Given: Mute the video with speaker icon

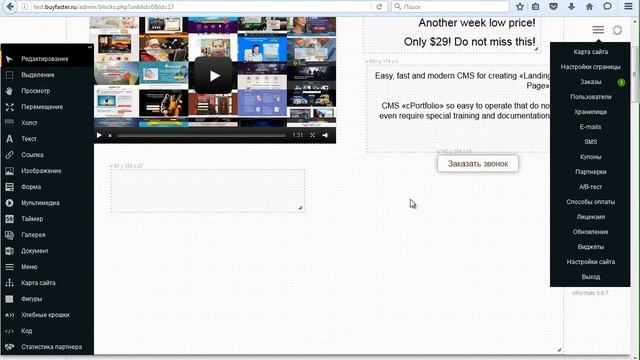Looking at the screenshot, I should (325, 135).
